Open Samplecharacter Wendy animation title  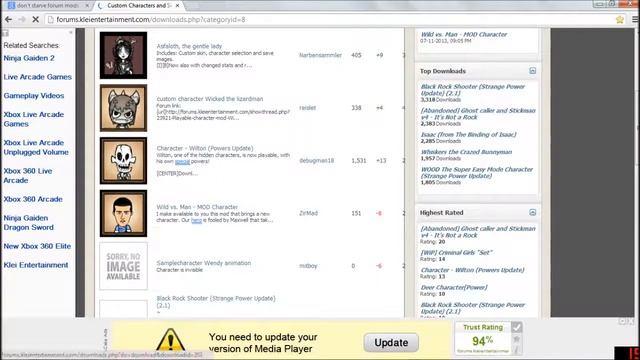coord(204,263)
